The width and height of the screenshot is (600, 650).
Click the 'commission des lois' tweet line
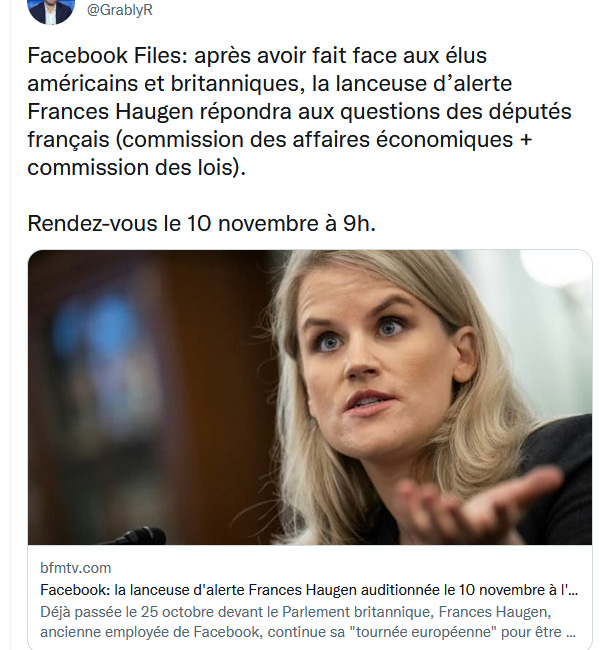[136, 167]
